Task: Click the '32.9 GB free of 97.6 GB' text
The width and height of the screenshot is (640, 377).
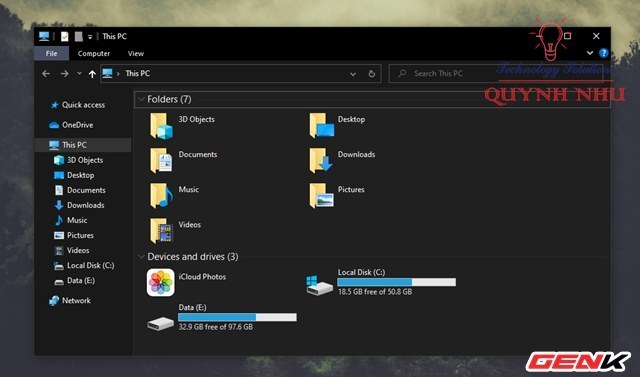Action: click(216, 327)
